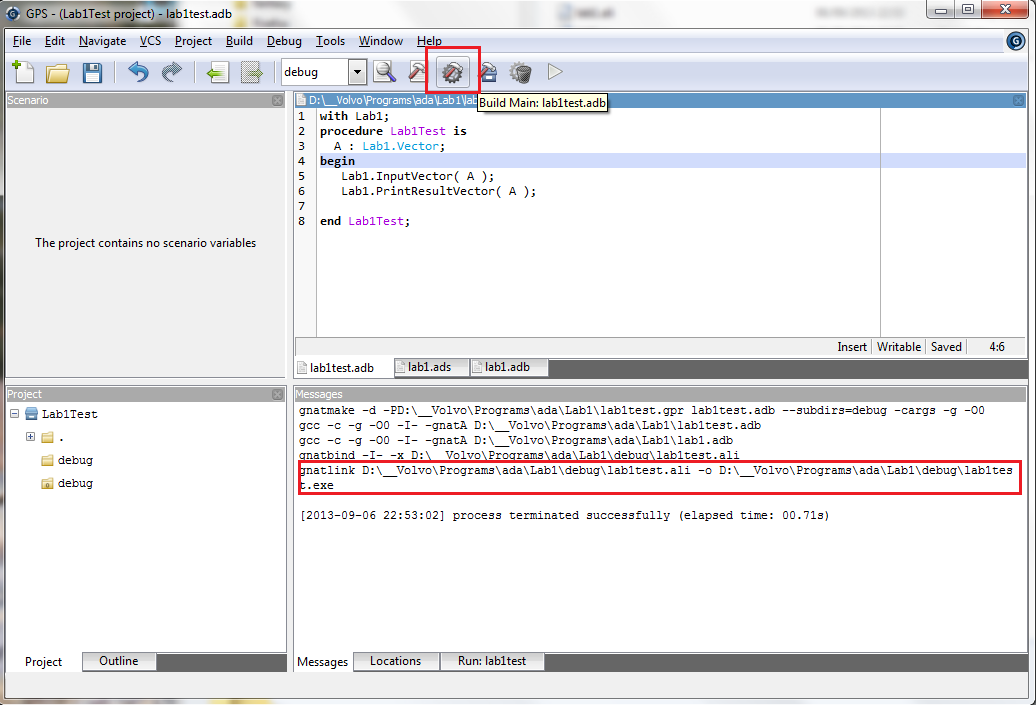Show the Run: lab1test tab
This screenshot has width=1036, height=705.
coord(491,661)
